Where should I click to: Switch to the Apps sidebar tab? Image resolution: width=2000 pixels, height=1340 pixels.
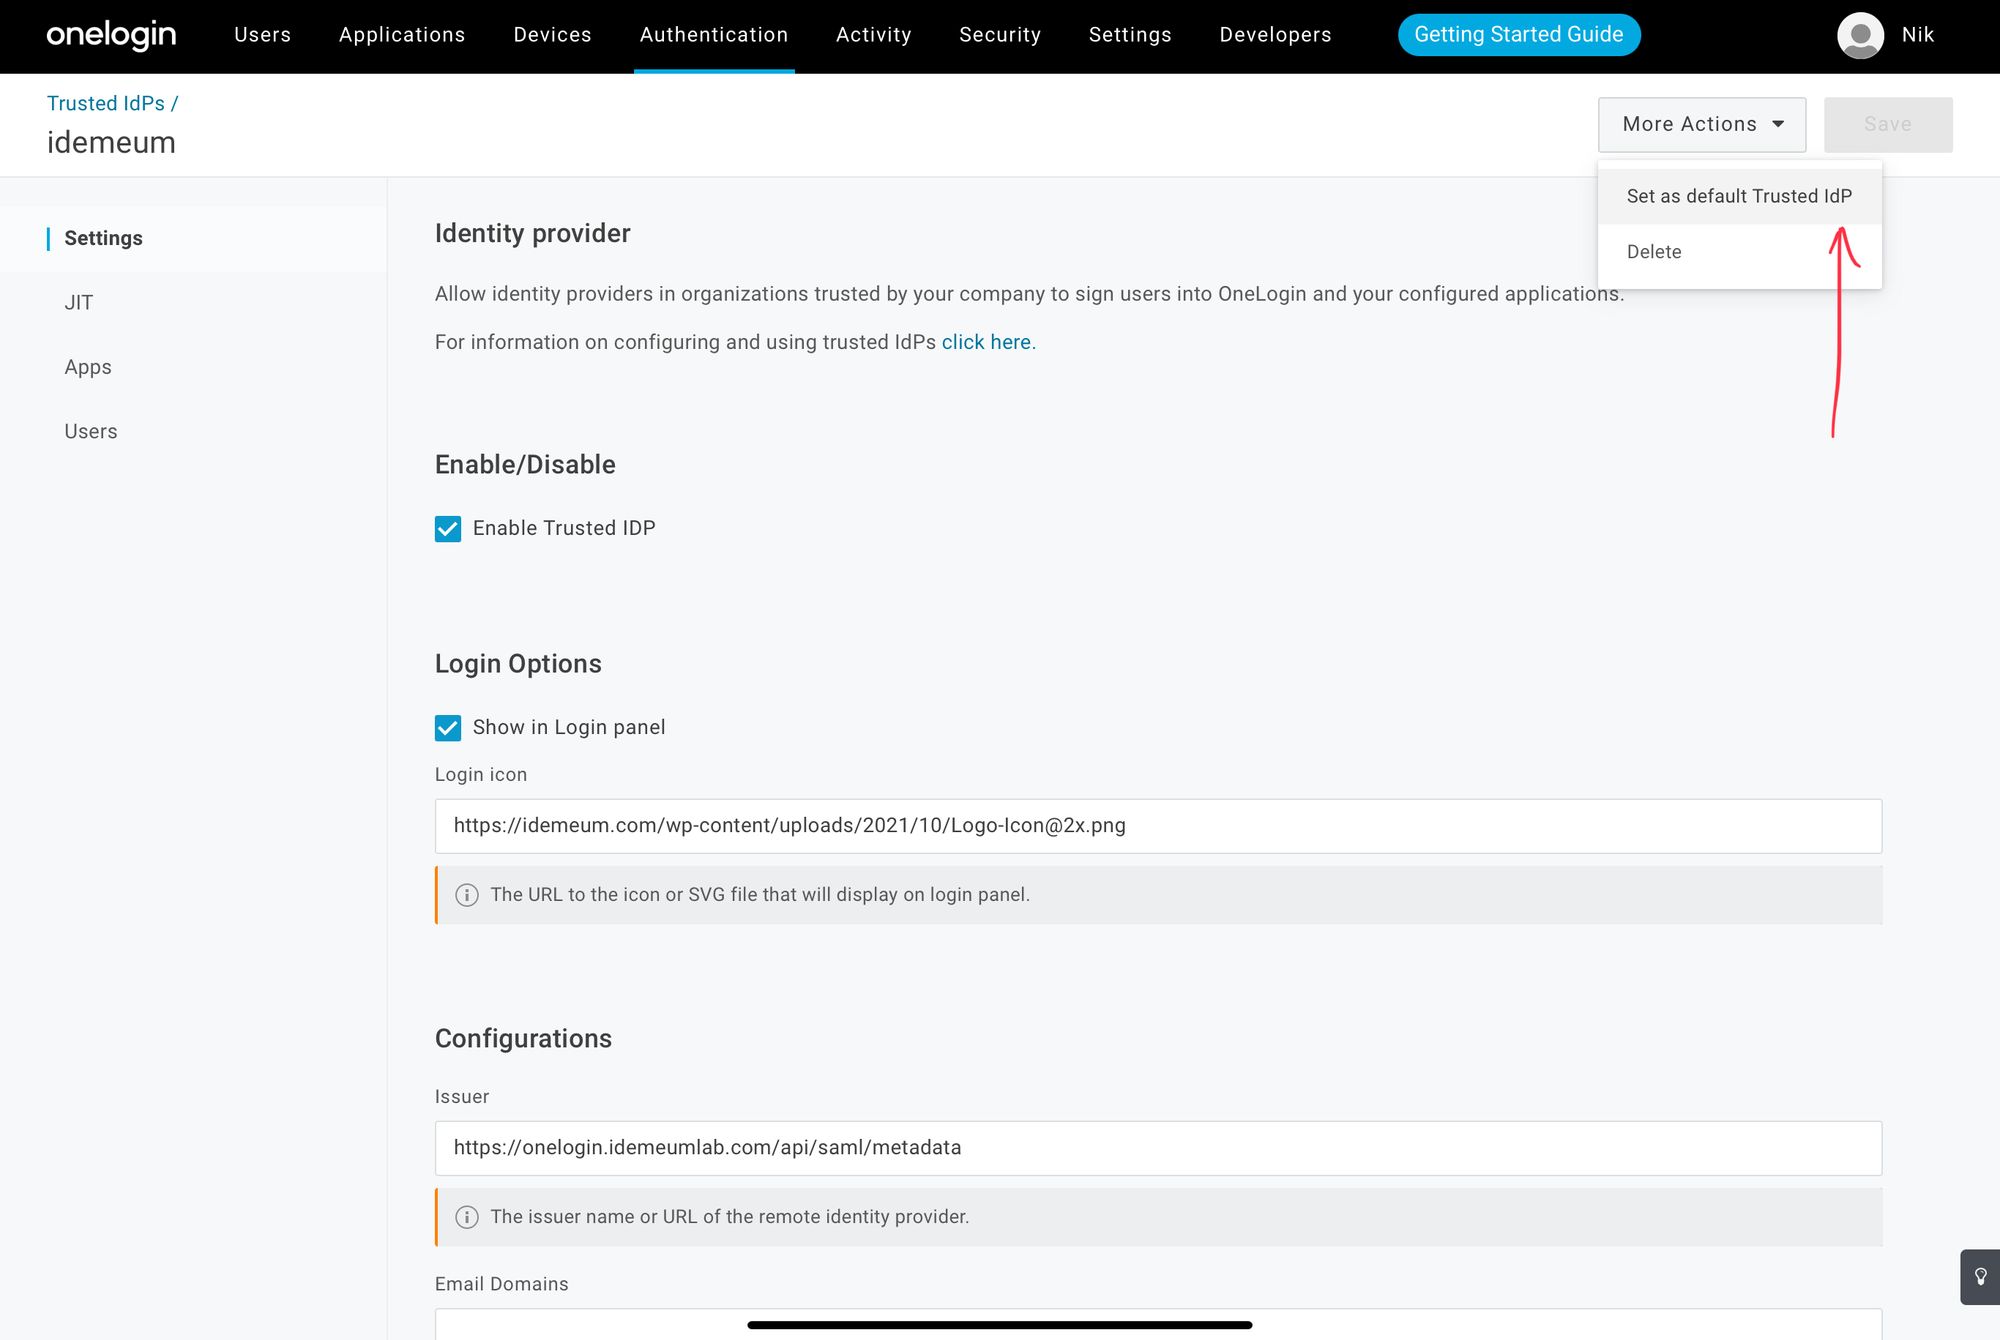coord(88,367)
